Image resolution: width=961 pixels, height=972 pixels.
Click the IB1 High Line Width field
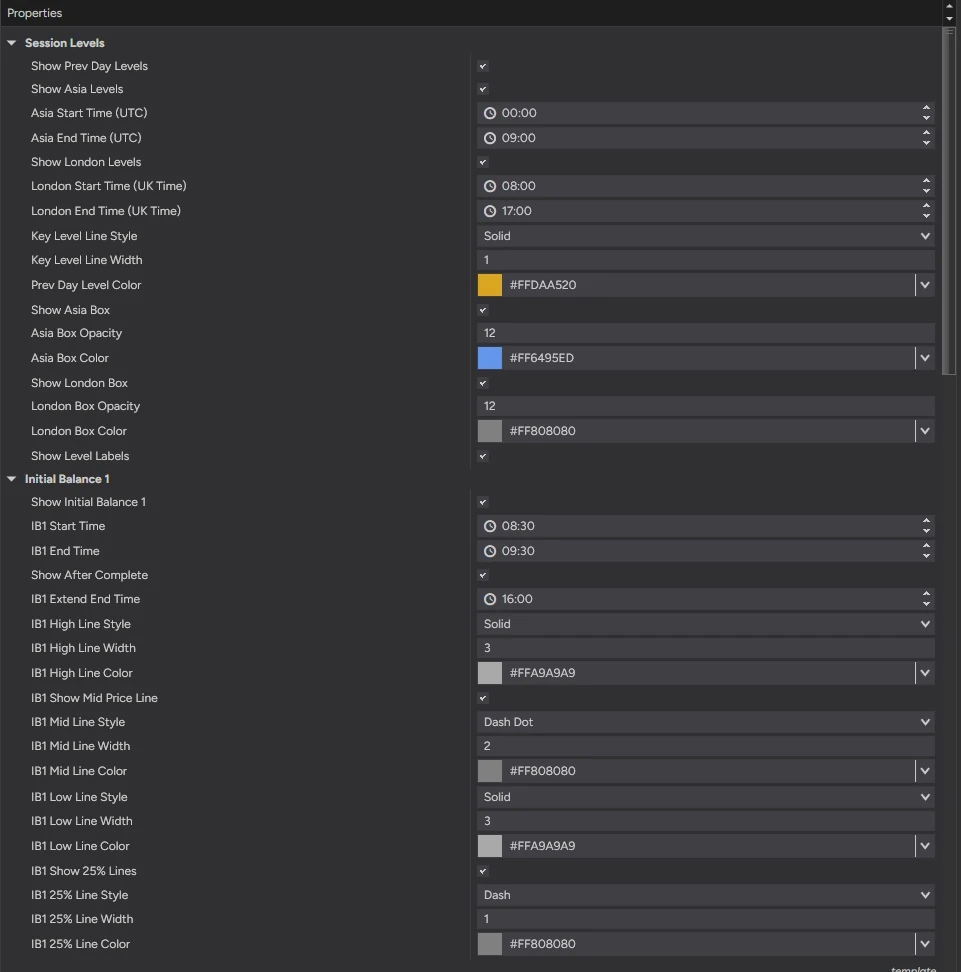point(706,648)
